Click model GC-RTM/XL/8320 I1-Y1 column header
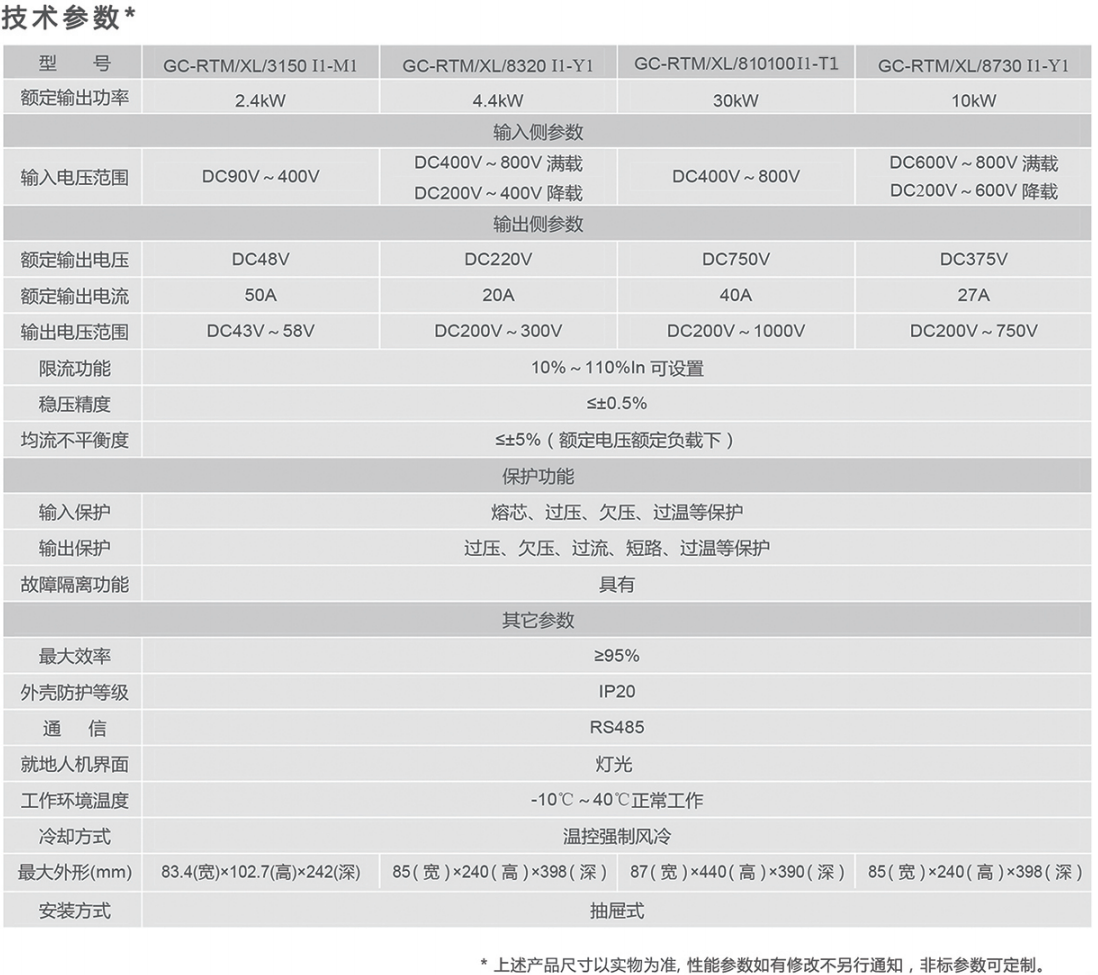1098x975 pixels. pyautogui.click(x=497, y=62)
